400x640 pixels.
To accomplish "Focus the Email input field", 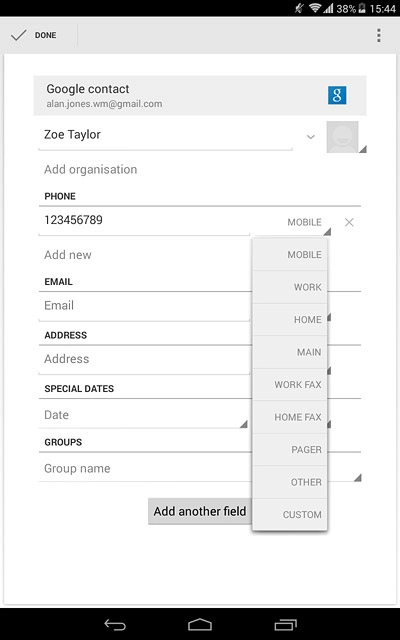I will (x=144, y=306).
